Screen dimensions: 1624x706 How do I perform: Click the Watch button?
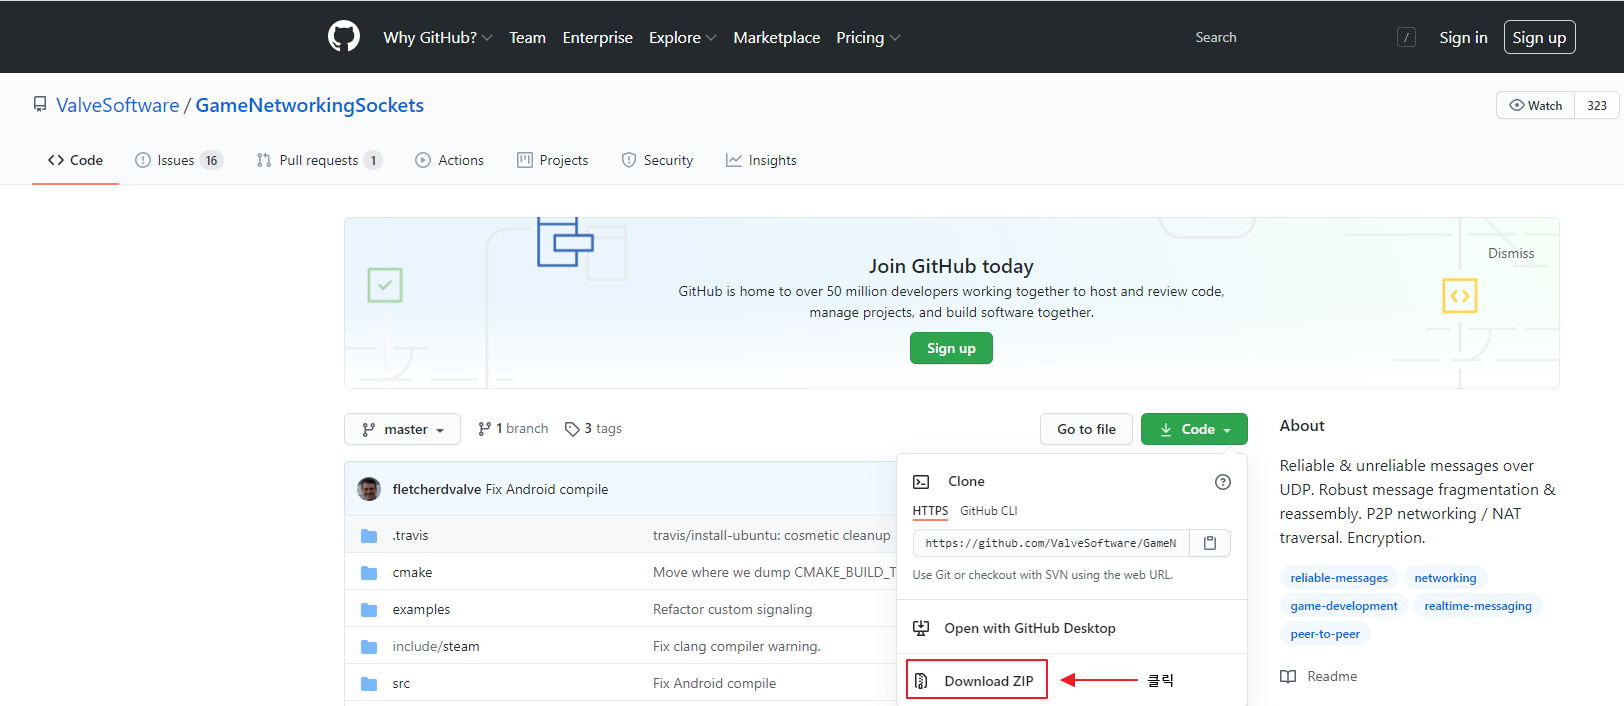click(1535, 105)
